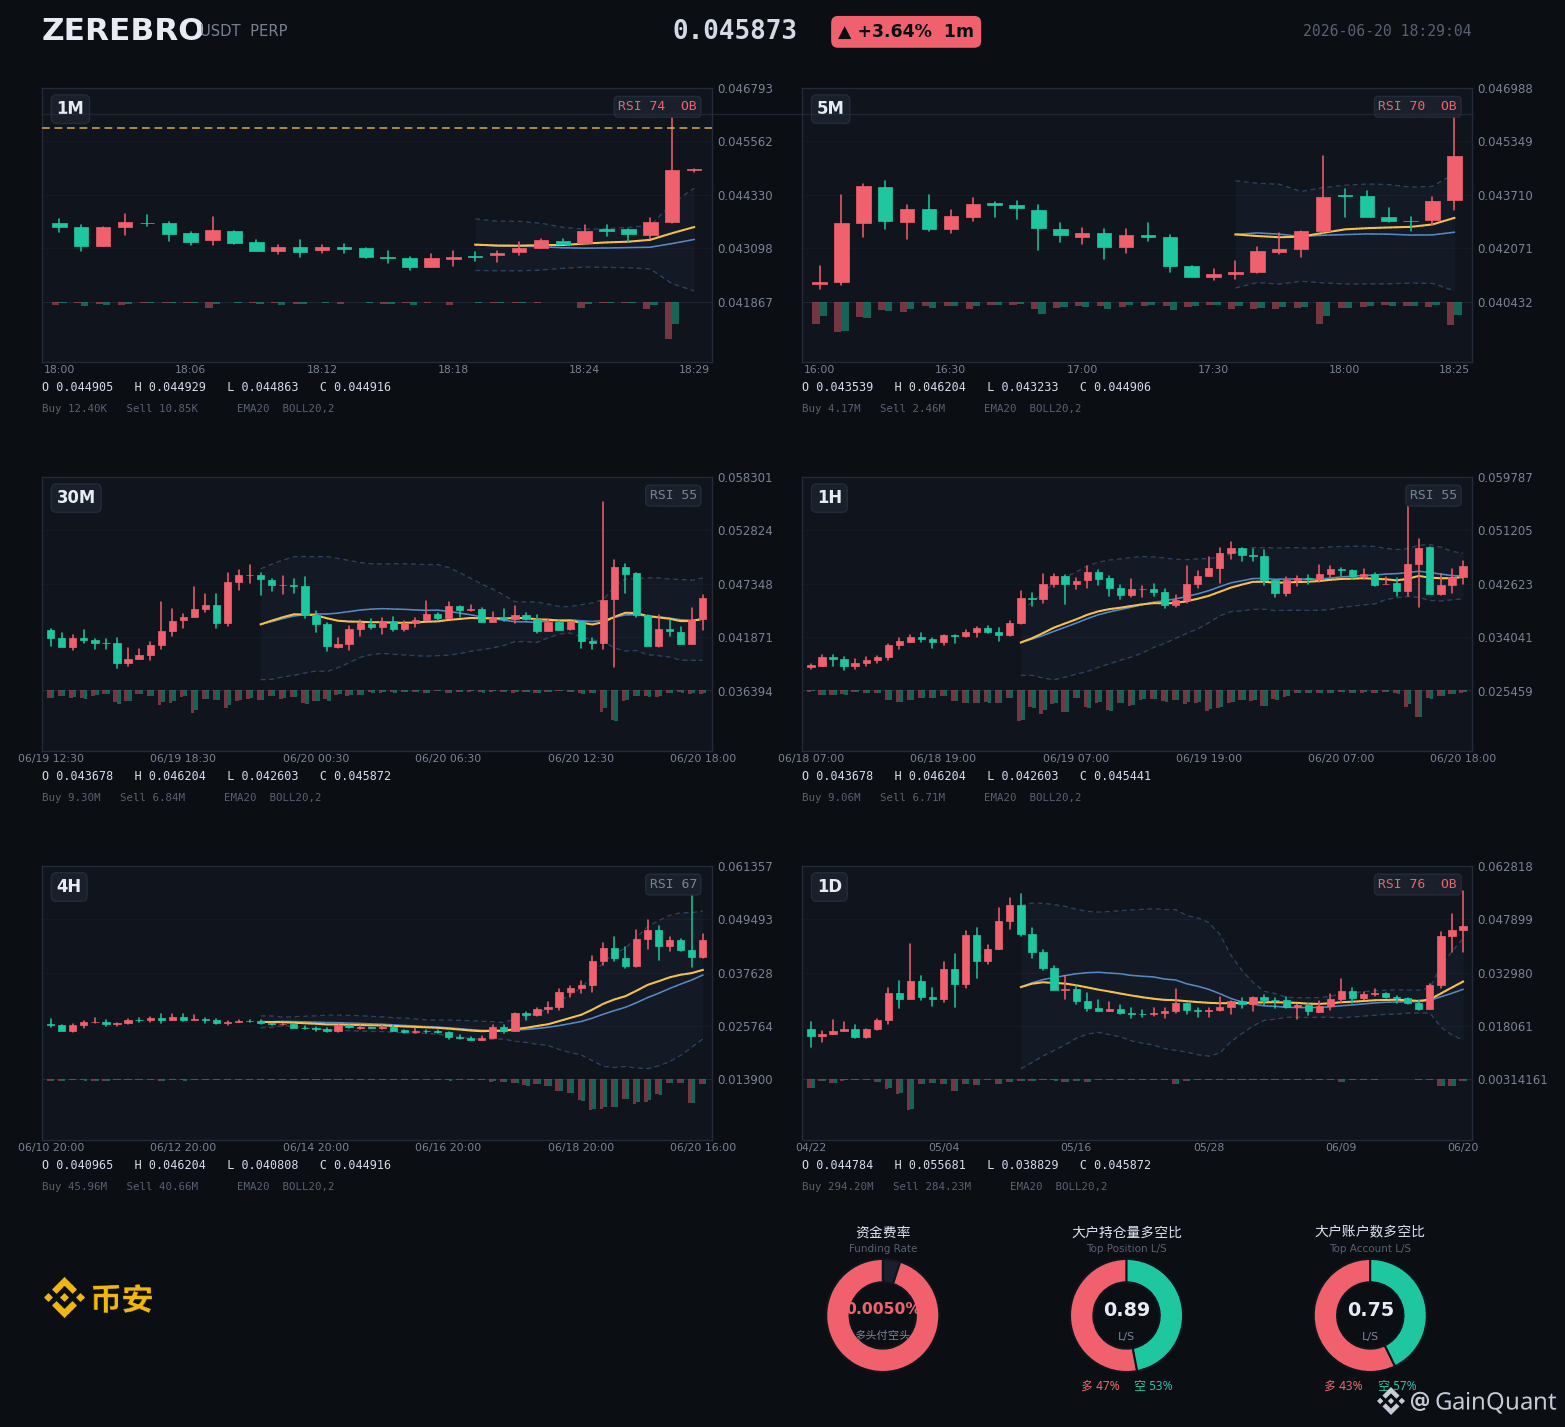
Task: Select the 4H timeframe label
Action: (69, 886)
